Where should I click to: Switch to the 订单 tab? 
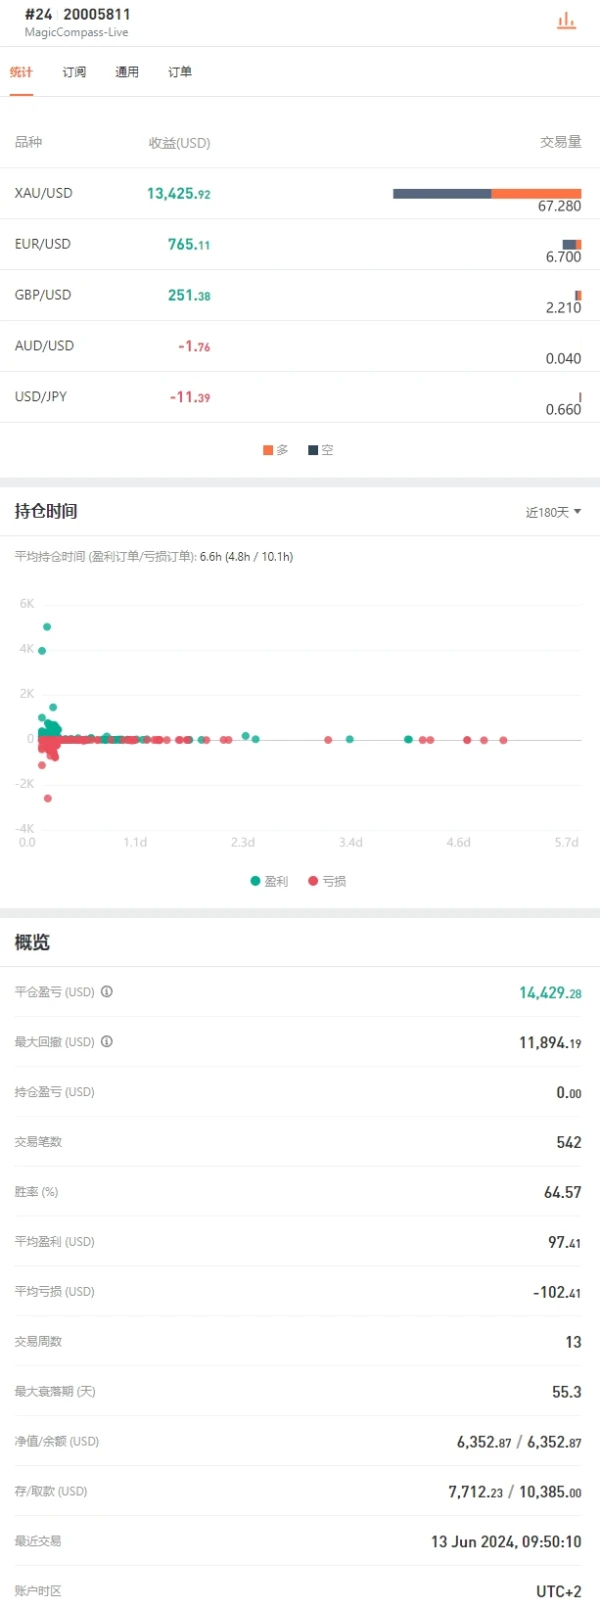179,71
